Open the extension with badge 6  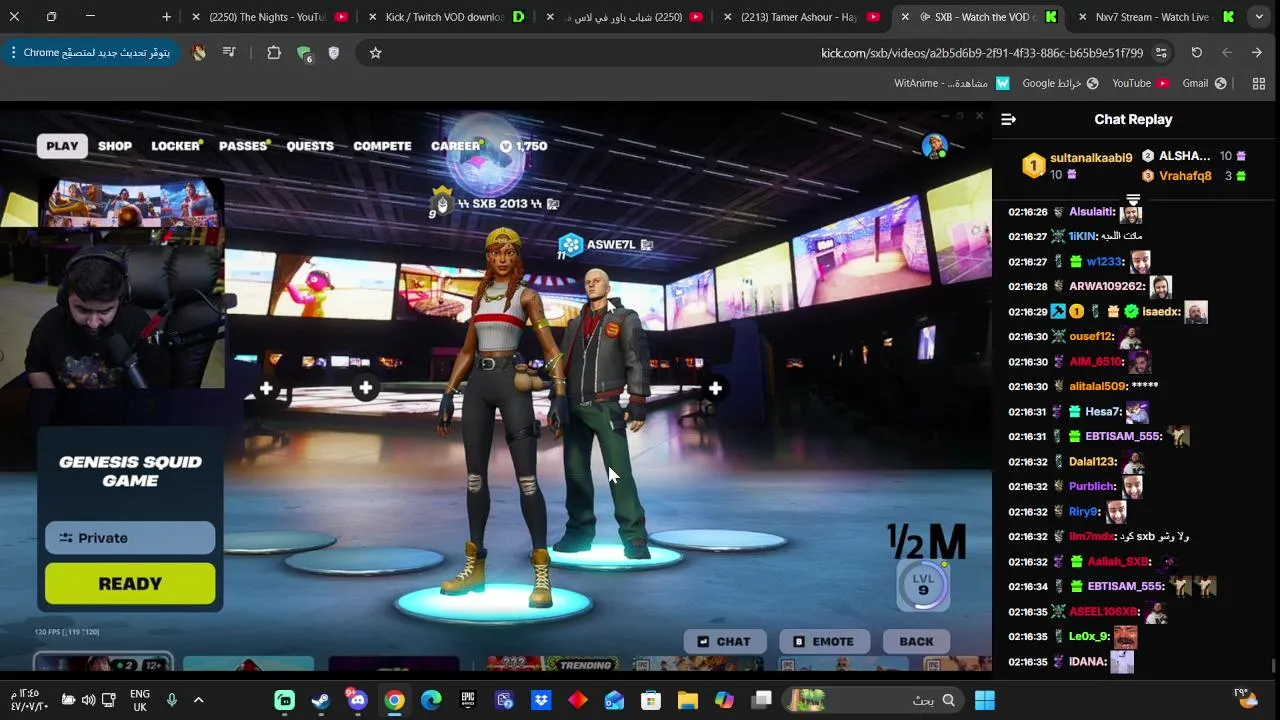click(x=304, y=53)
